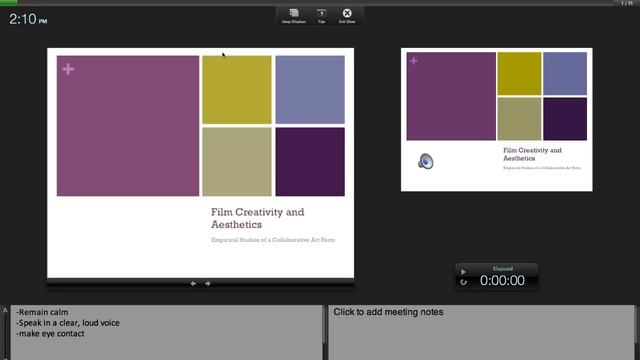This screenshot has width=640, height=360.
Task: Click the current slide preview
Action: (x=200, y=163)
